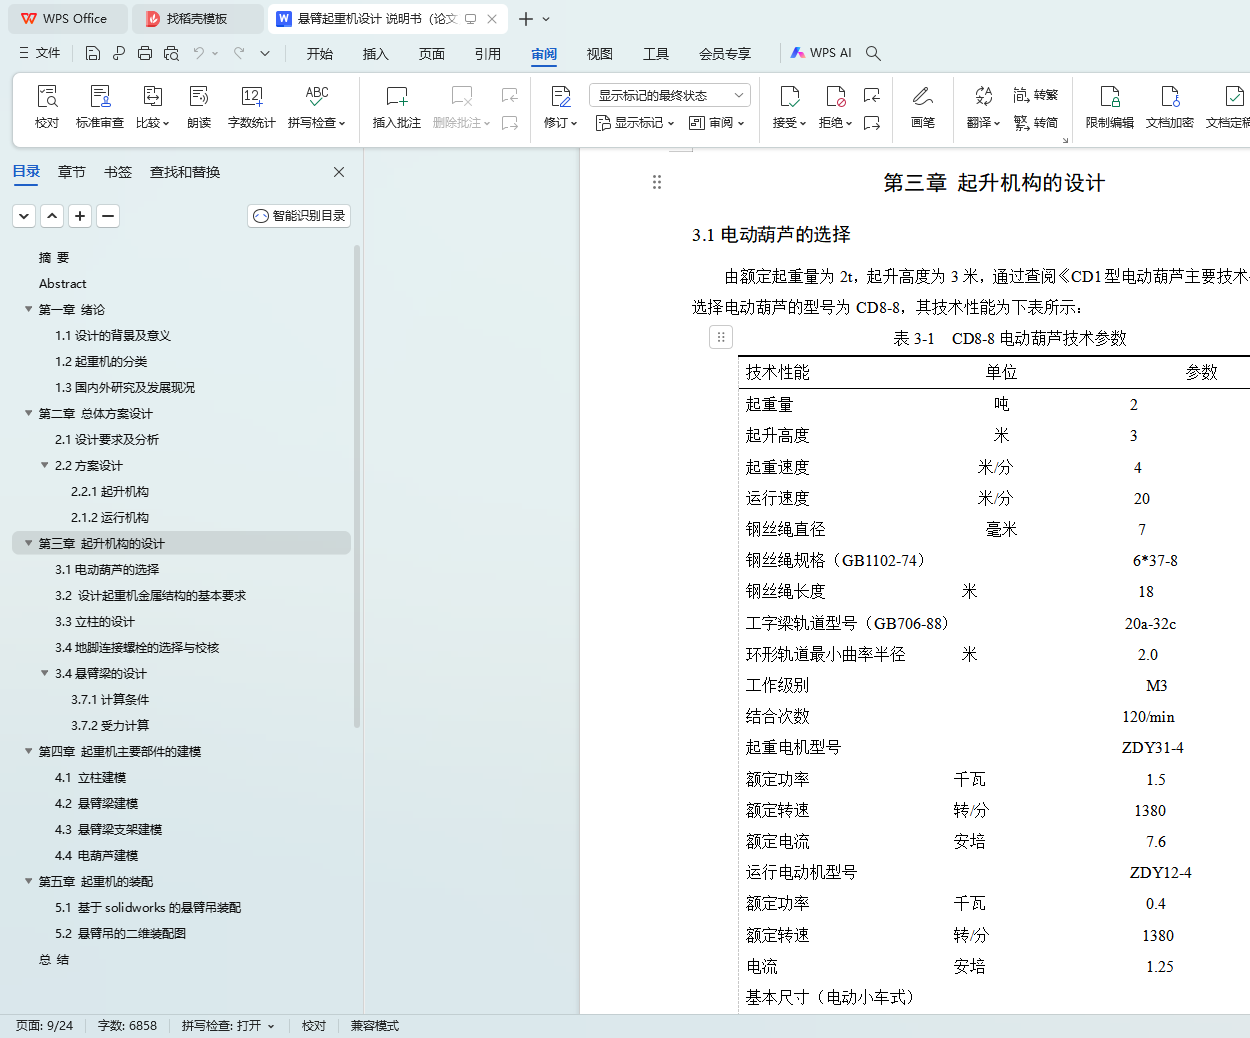
Task: Switch to the 插入 ribbon tab
Action: pos(376,54)
